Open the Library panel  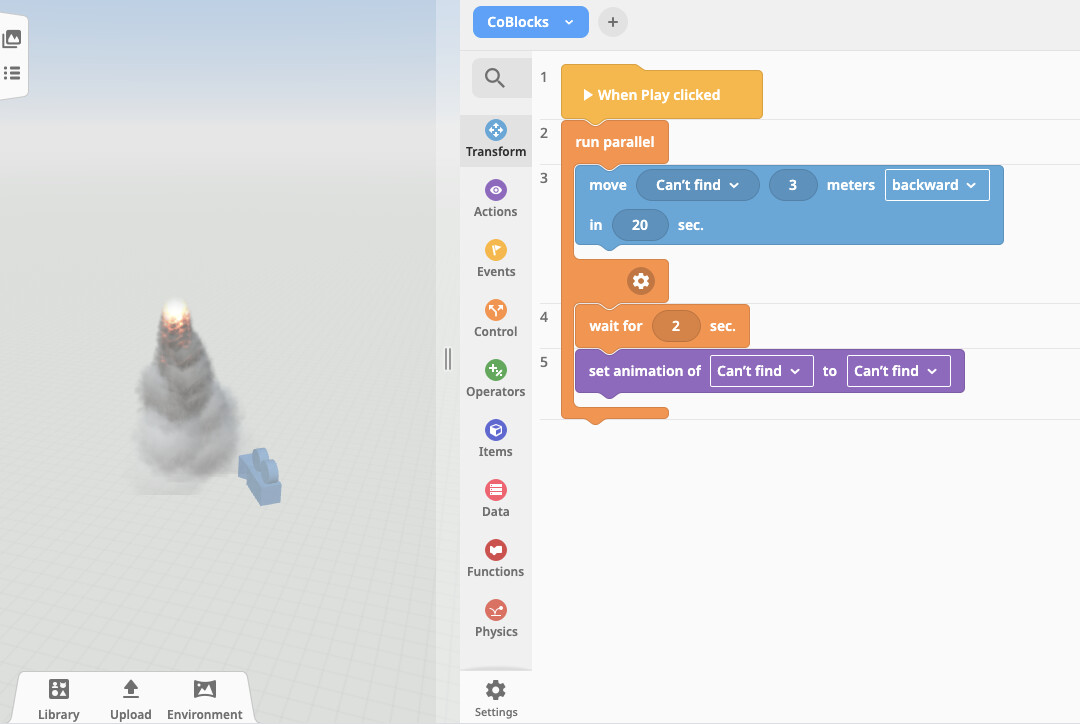[59, 699]
